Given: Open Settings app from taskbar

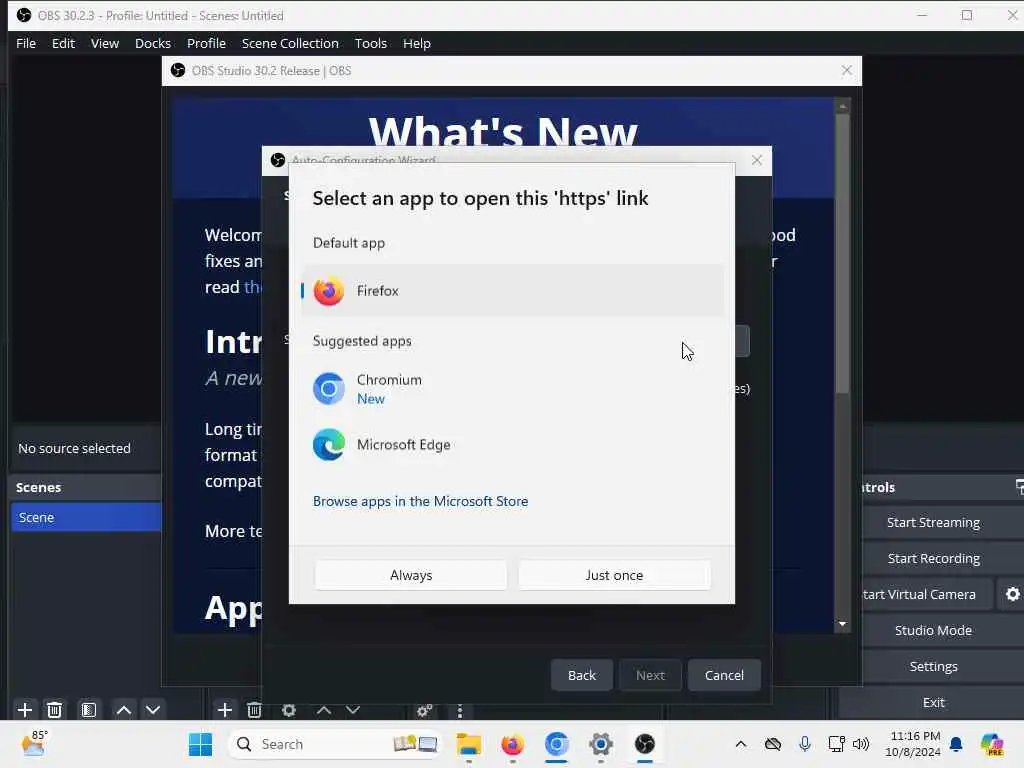Looking at the screenshot, I should [601, 744].
